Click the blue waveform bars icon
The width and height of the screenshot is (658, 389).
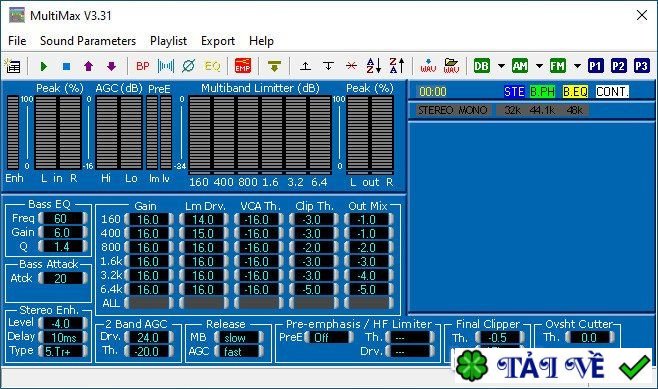(x=166, y=66)
